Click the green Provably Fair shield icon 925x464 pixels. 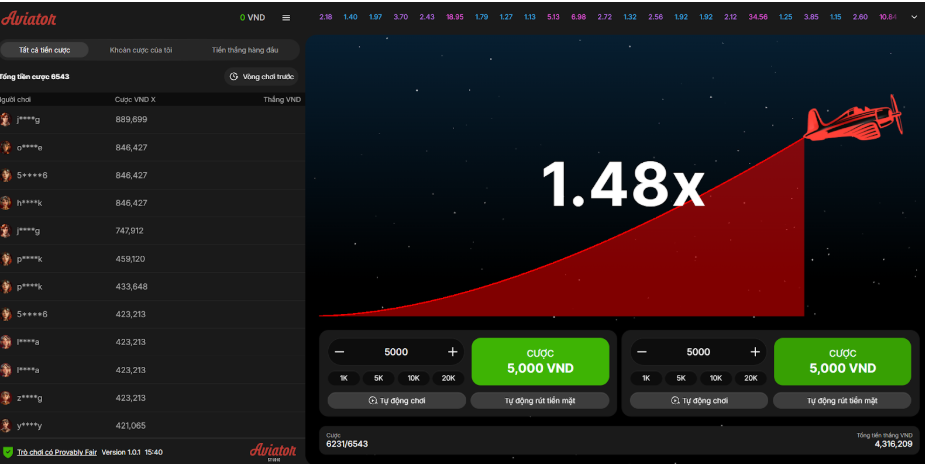pyautogui.click(x=8, y=452)
